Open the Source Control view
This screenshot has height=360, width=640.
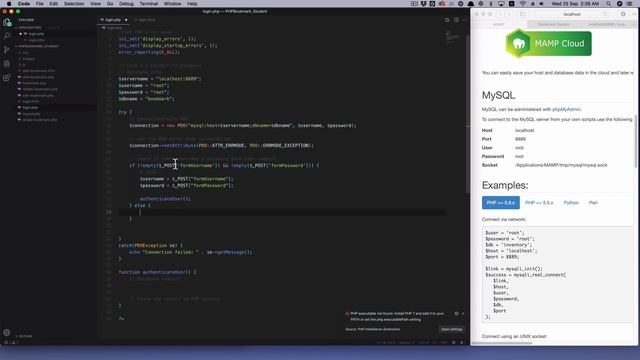pos(7,50)
